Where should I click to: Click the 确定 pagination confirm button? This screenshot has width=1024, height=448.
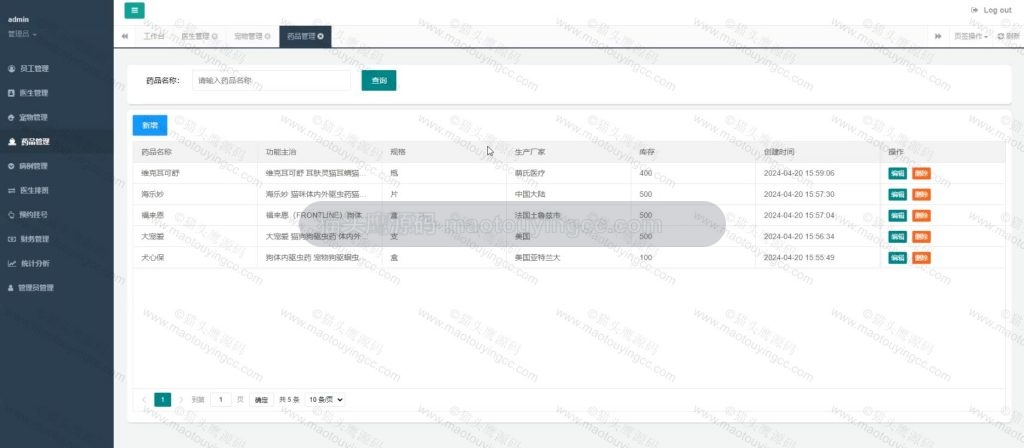(261, 400)
